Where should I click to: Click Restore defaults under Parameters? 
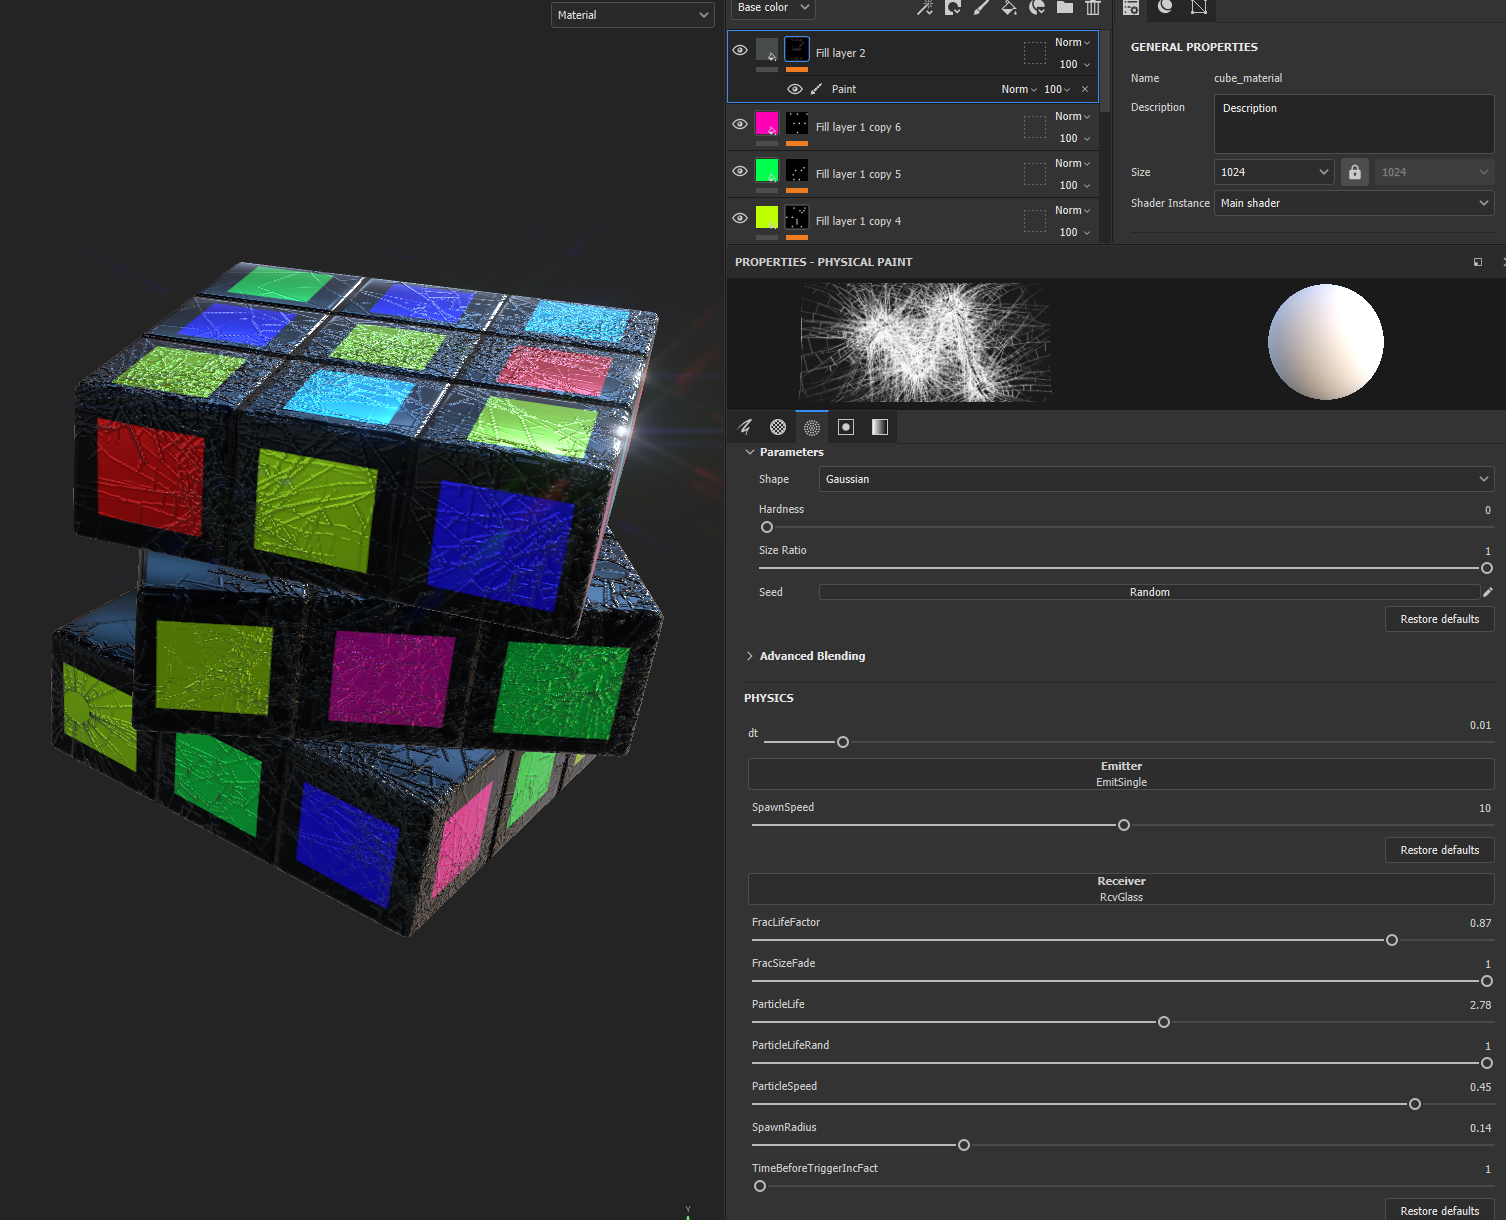[x=1439, y=619]
